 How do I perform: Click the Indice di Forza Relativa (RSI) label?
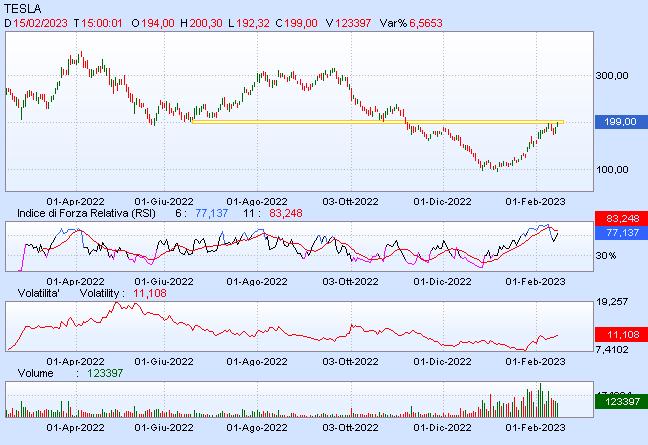86,214
